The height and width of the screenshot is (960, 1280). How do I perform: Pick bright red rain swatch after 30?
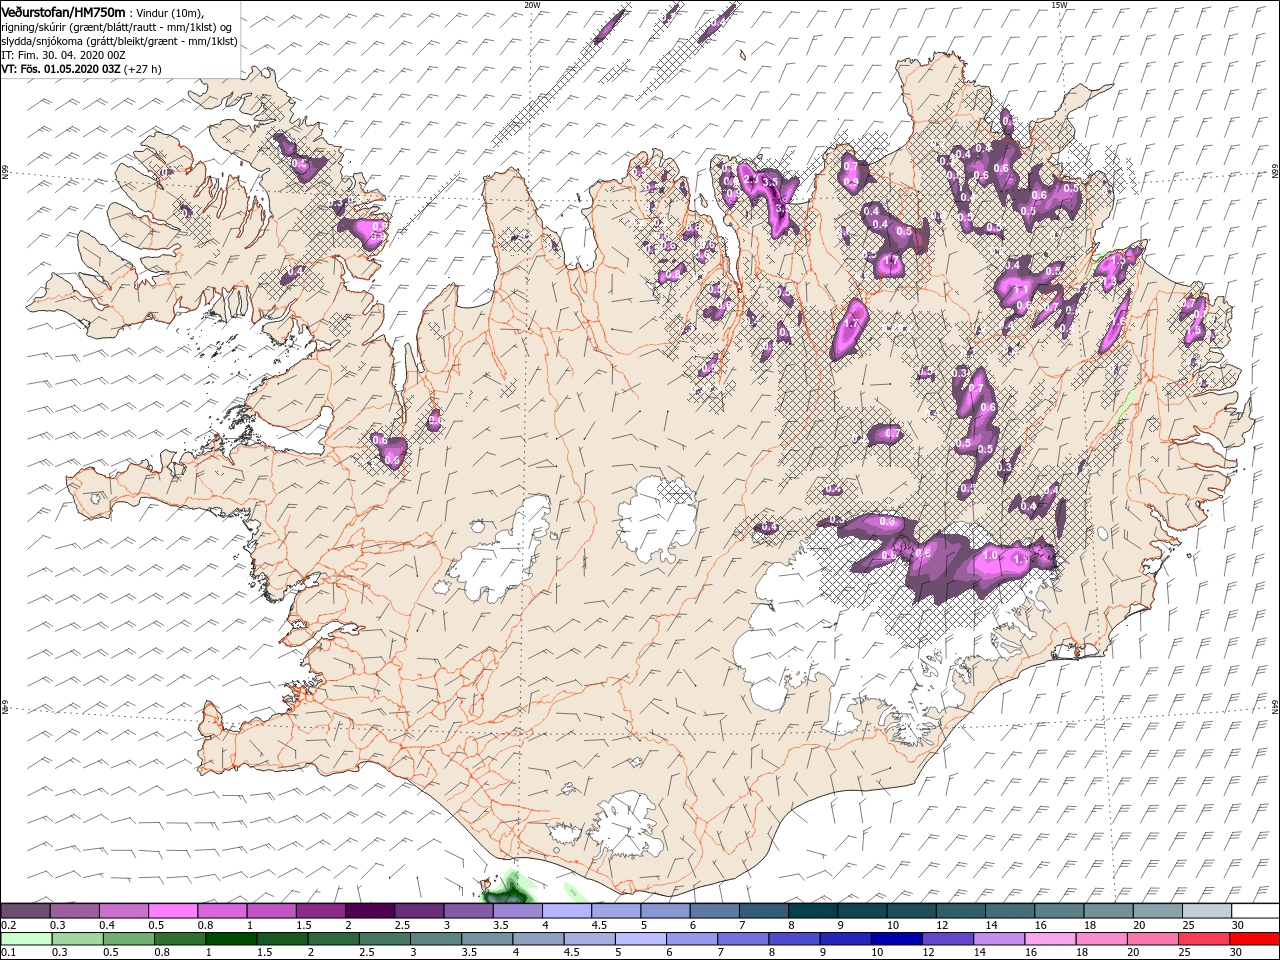1254,939
